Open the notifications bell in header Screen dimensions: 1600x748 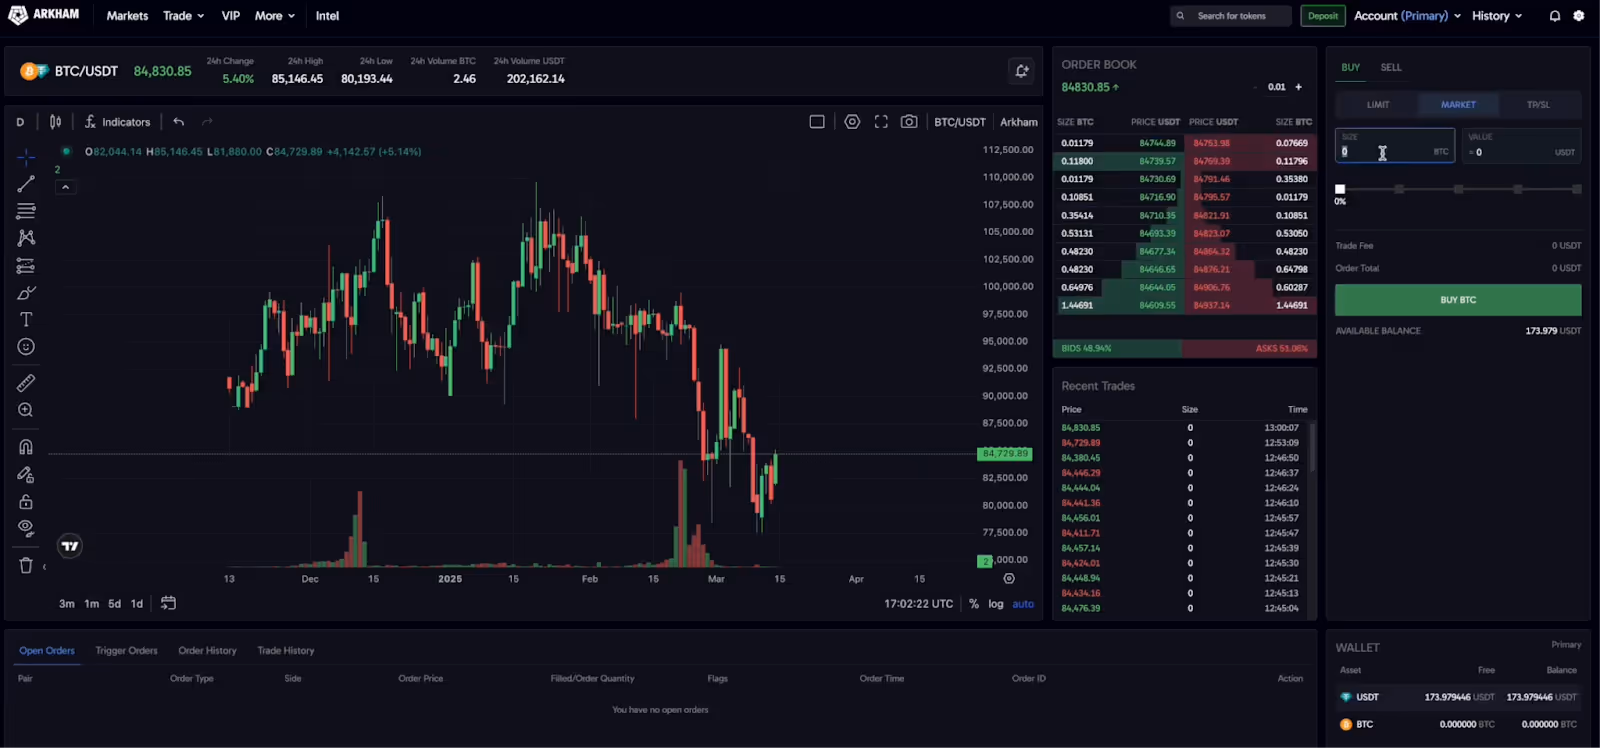[1555, 16]
